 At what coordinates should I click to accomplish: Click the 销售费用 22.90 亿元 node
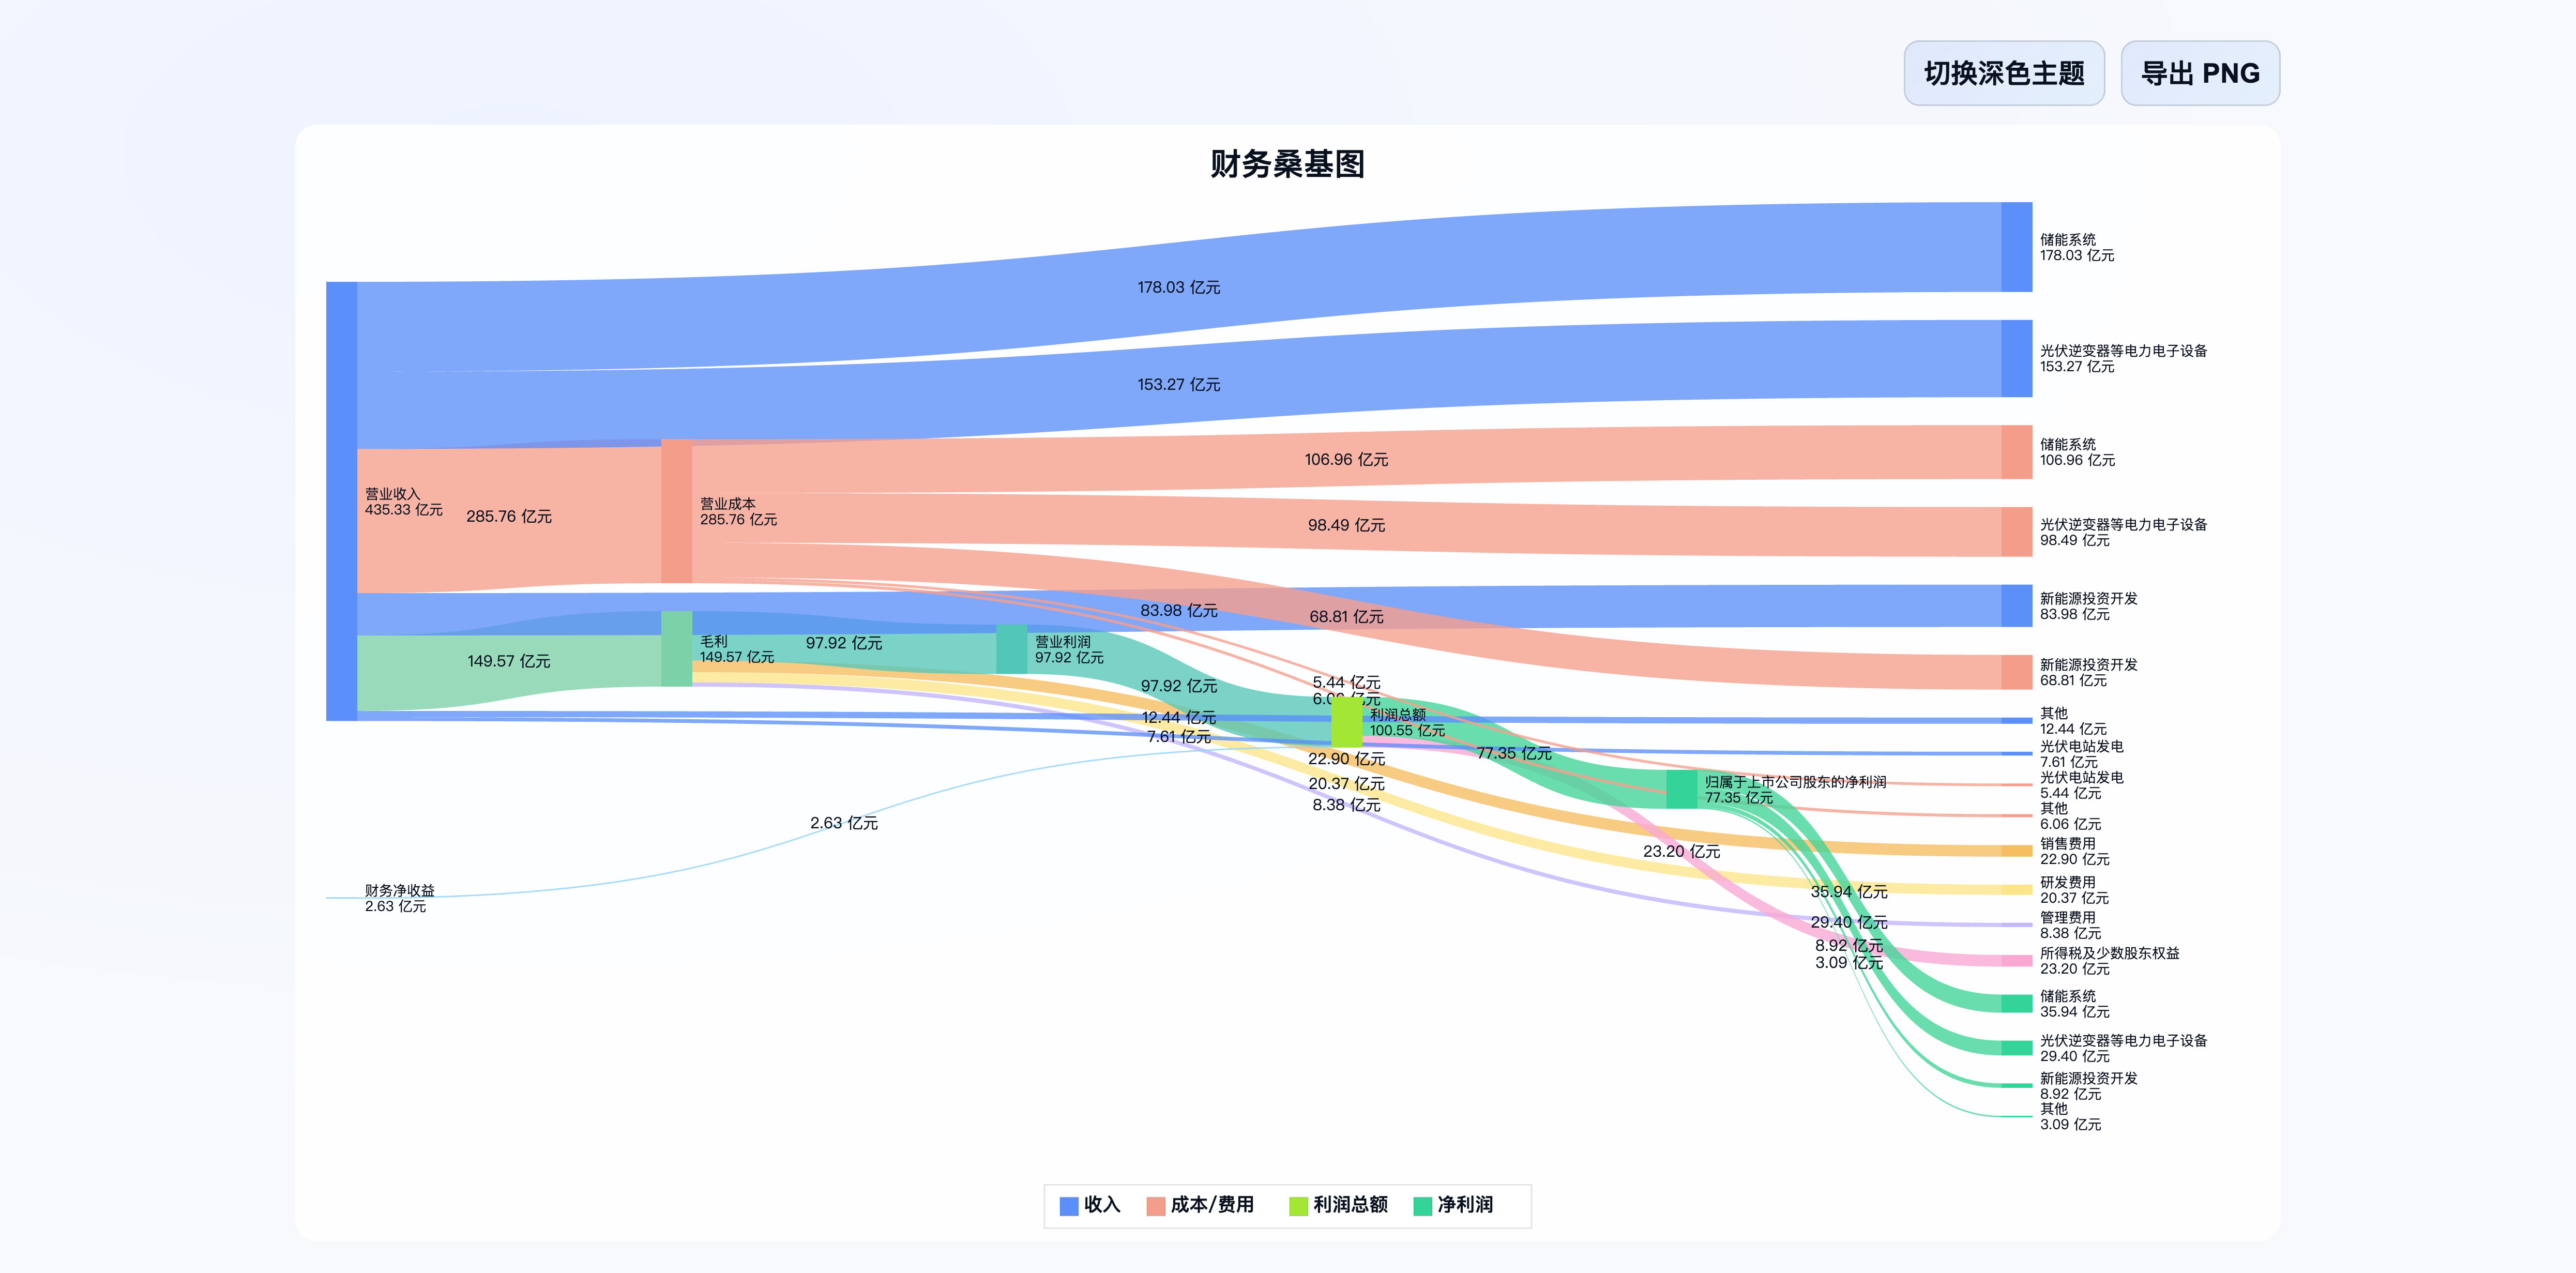(2018, 852)
